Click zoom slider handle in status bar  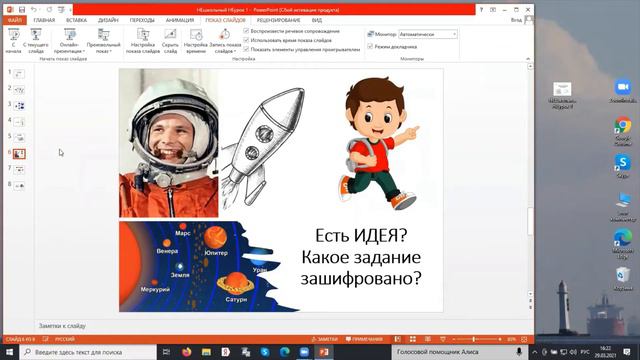(x=473, y=339)
